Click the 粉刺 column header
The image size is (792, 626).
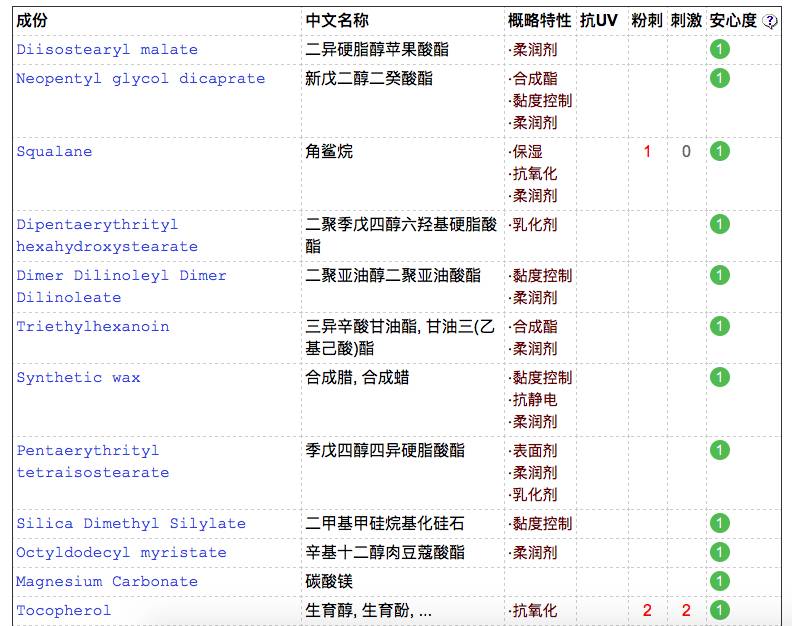tap(646, 21)
